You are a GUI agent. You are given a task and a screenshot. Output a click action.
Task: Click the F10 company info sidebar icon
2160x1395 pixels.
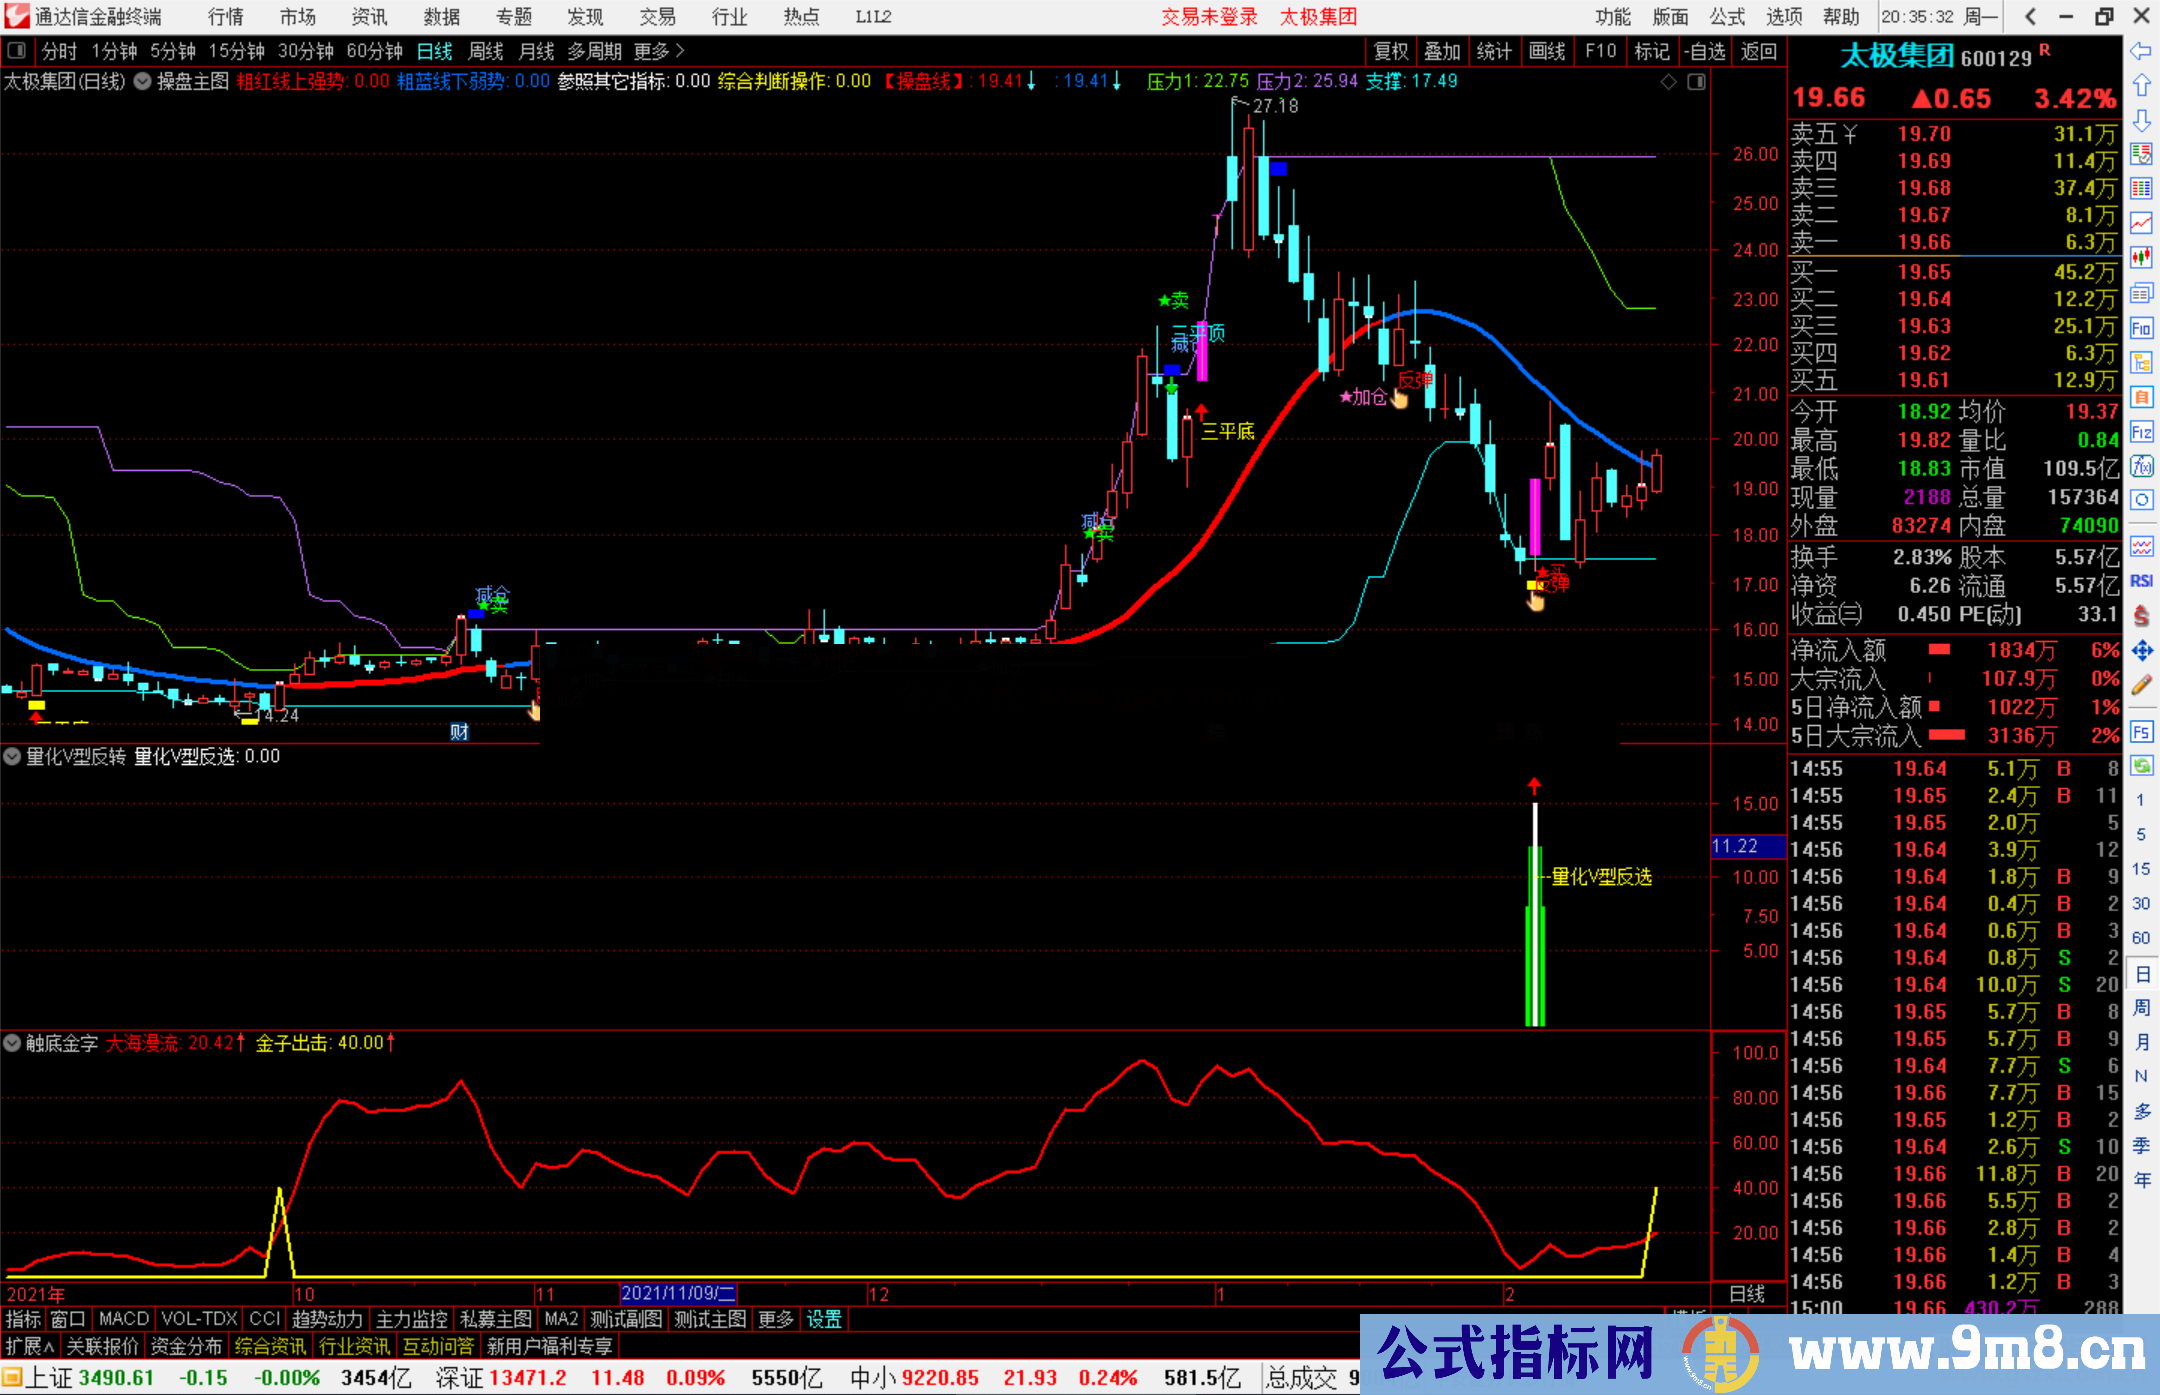(2141, 328)
